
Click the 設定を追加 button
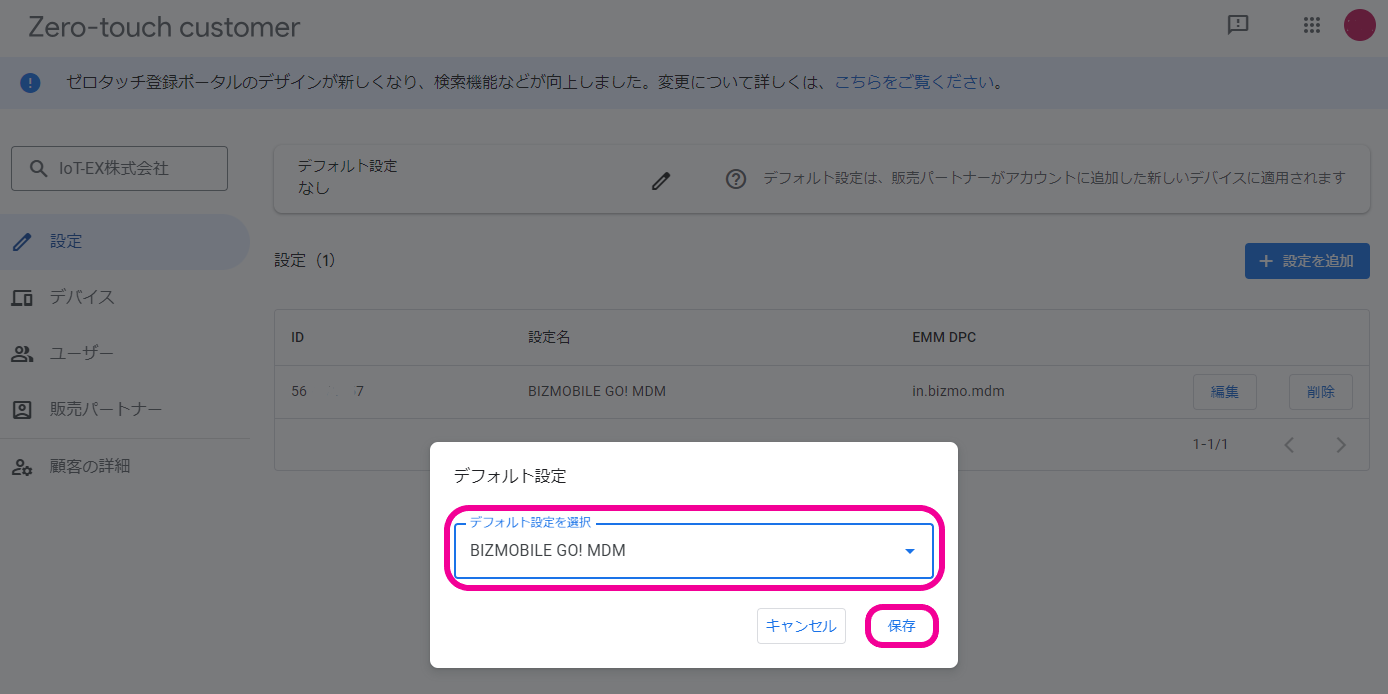(1306, 261)
